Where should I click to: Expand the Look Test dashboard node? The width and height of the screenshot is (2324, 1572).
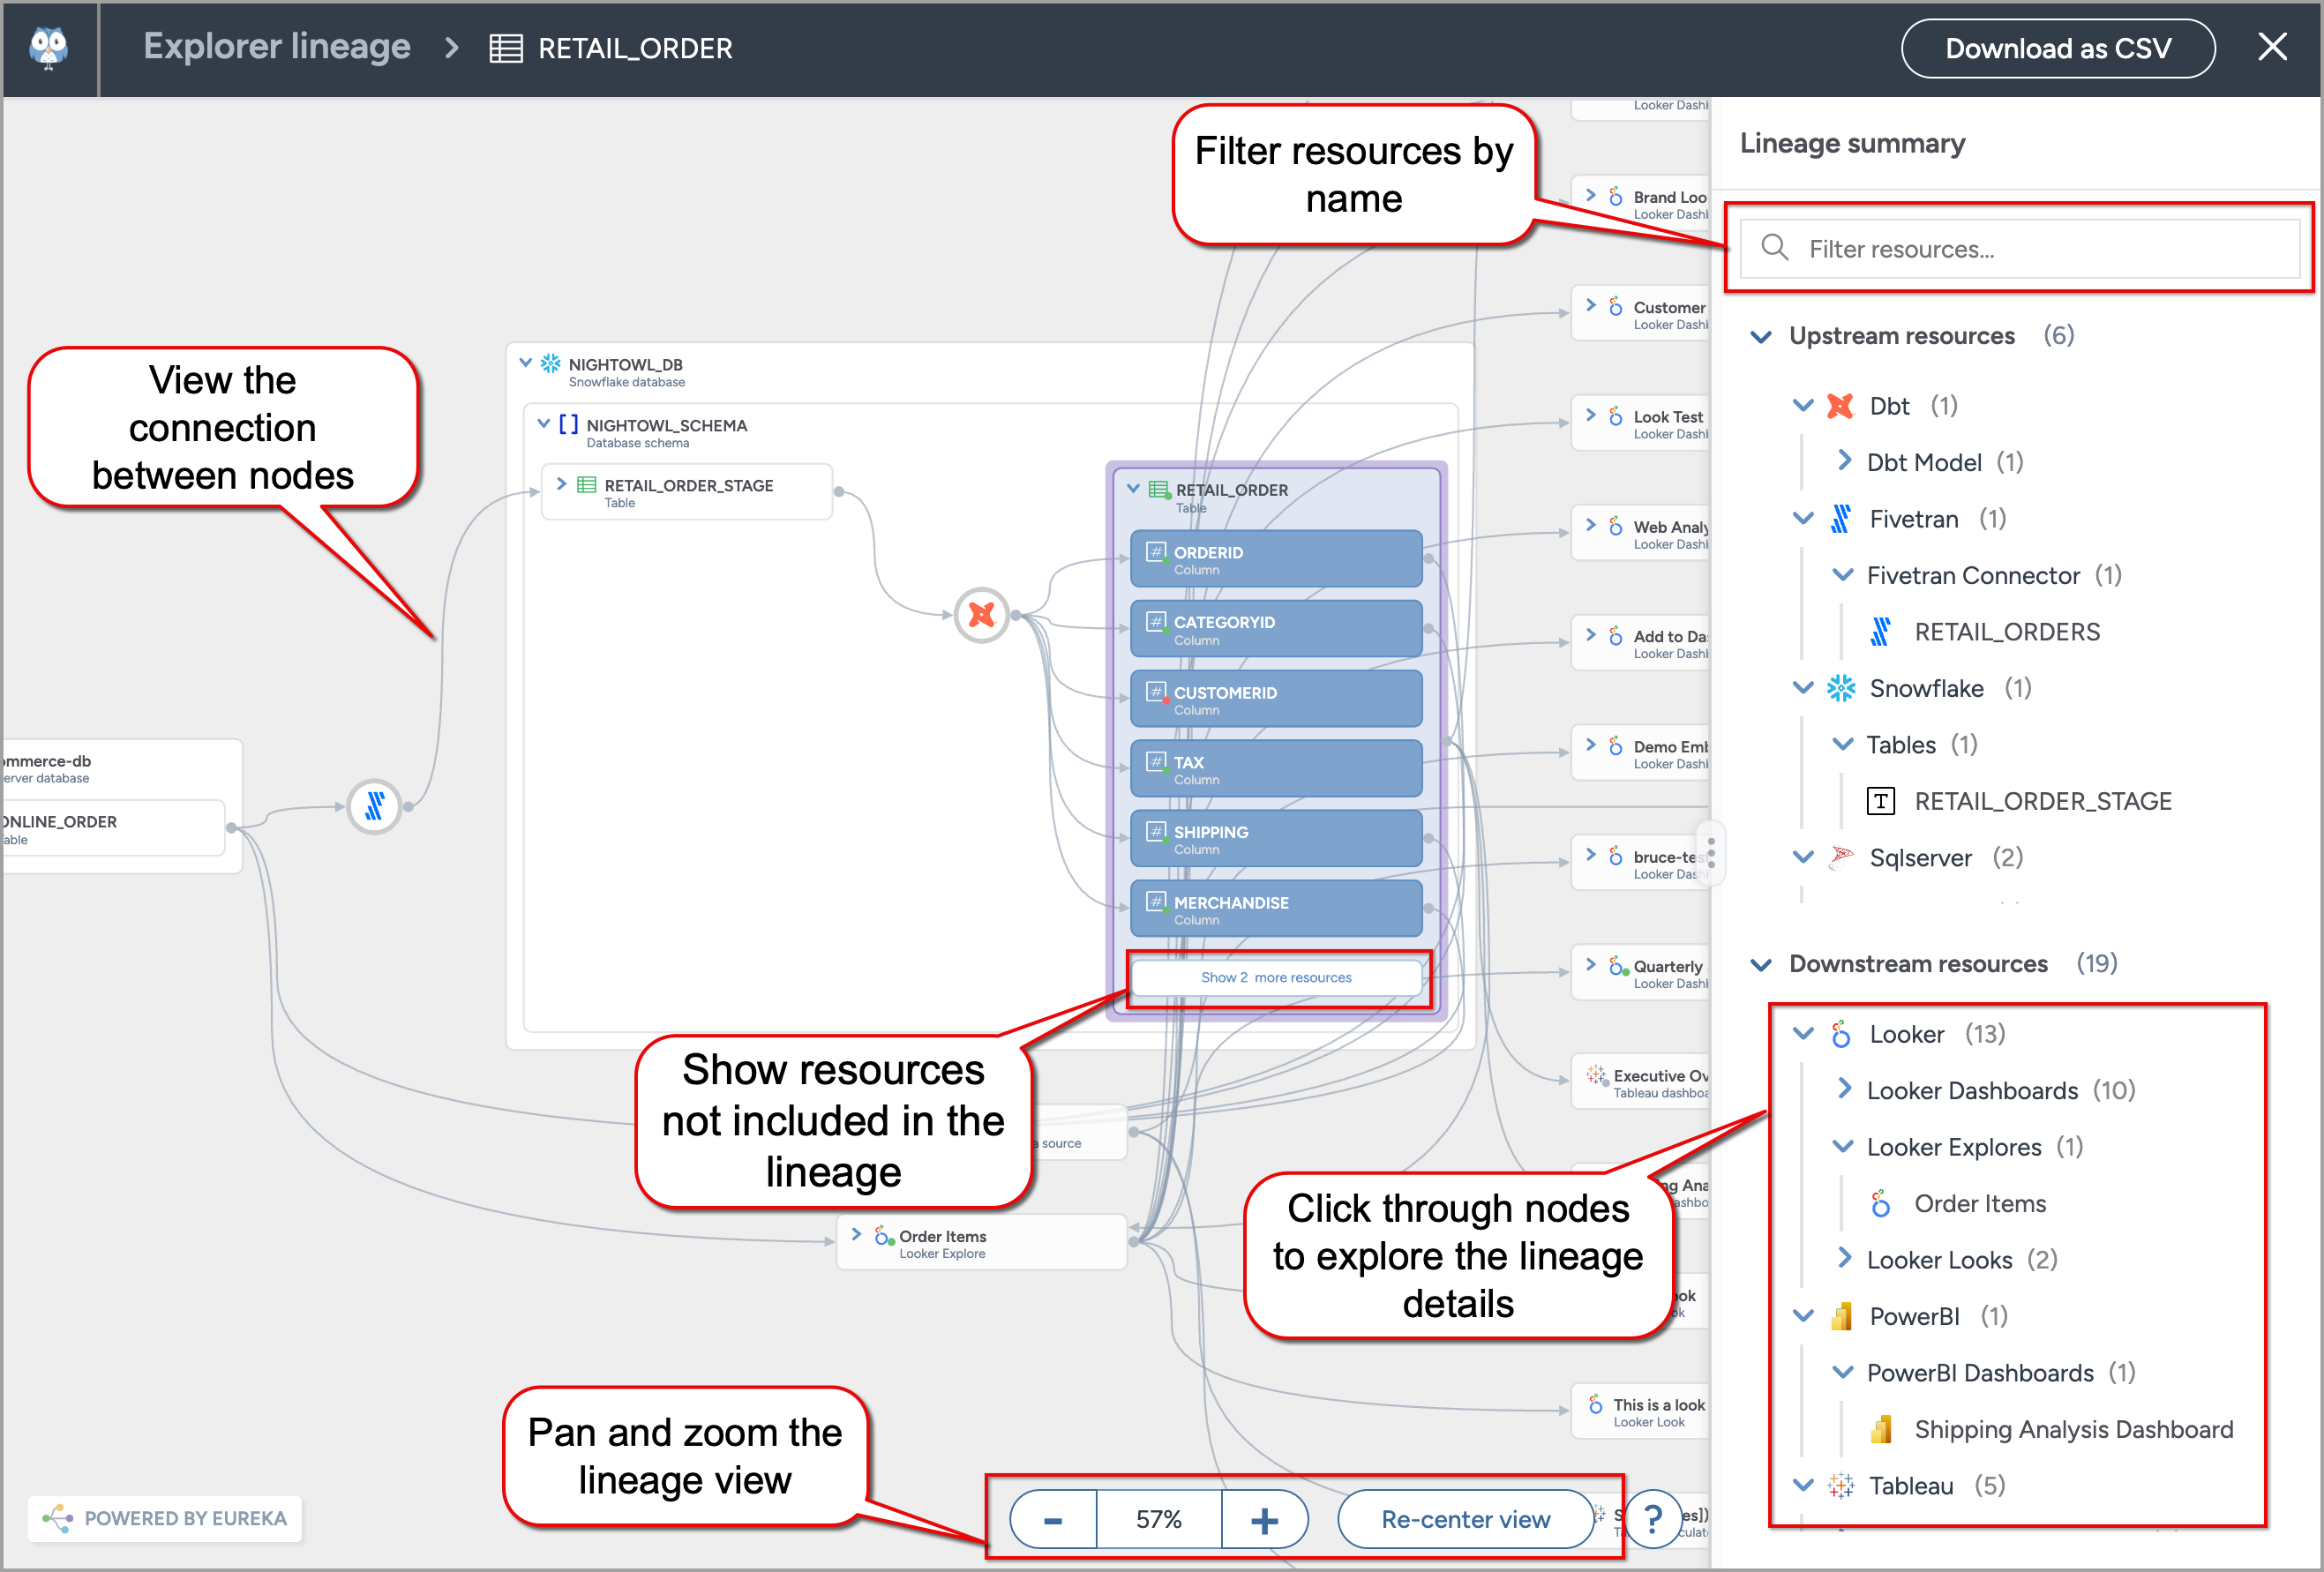tap(1590, 414)
